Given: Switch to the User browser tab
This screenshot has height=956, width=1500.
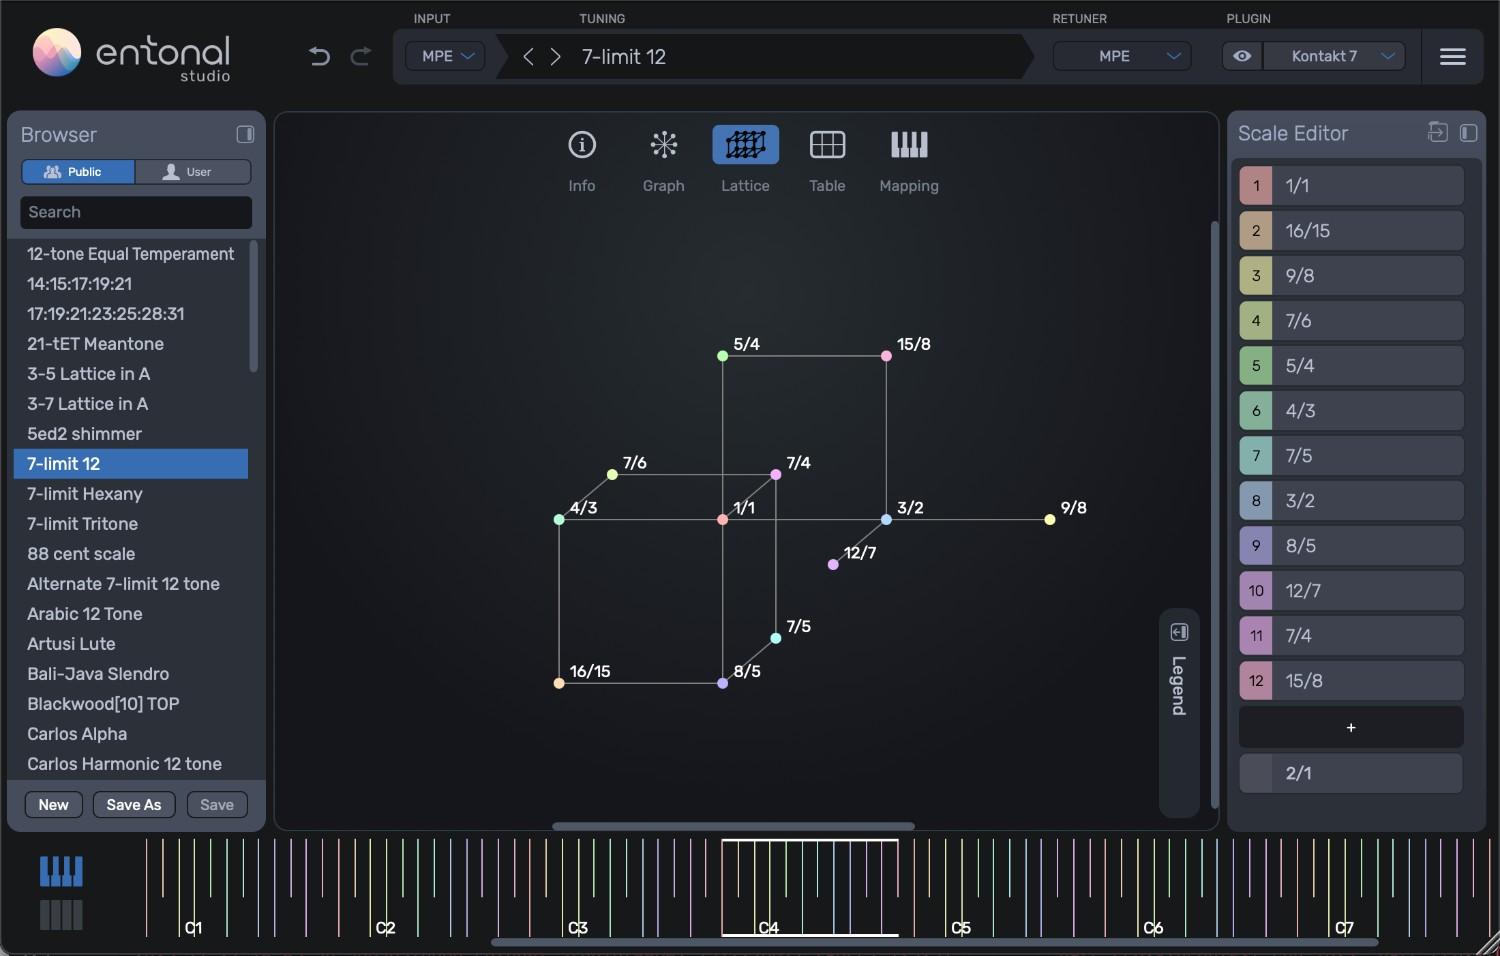Looking at the screenshot, I should pos(192,171).
